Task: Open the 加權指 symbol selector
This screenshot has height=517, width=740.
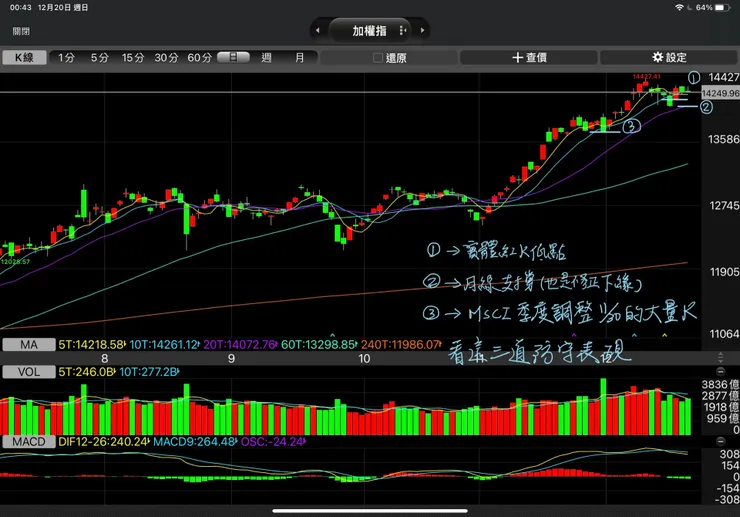Action: click(370, 31)
